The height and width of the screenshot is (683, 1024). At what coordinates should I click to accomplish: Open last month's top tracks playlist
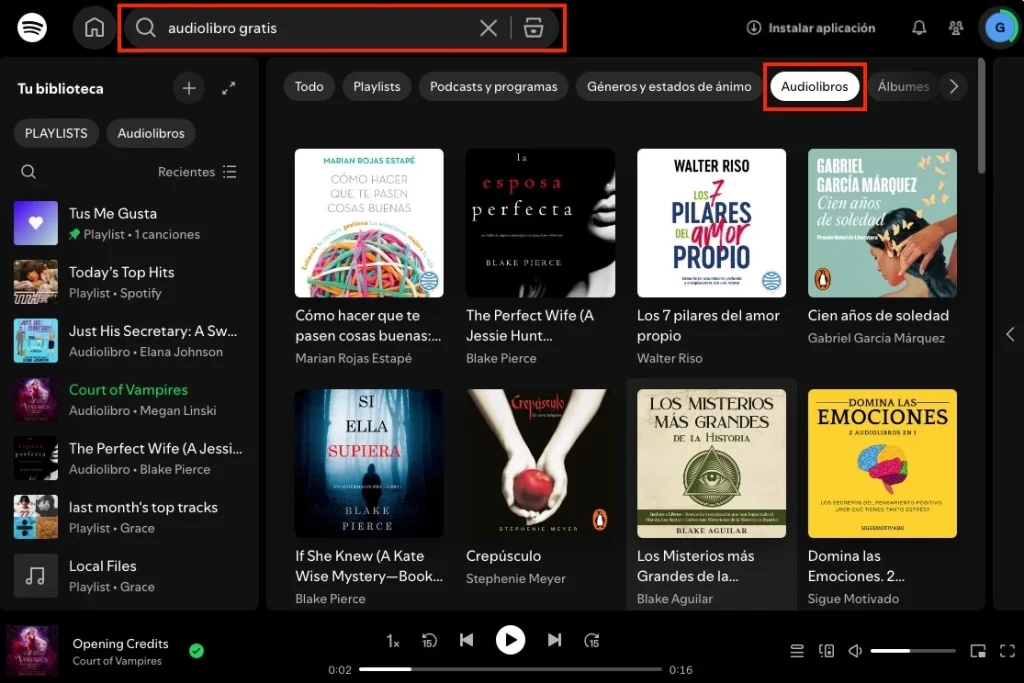pos(129,516)
